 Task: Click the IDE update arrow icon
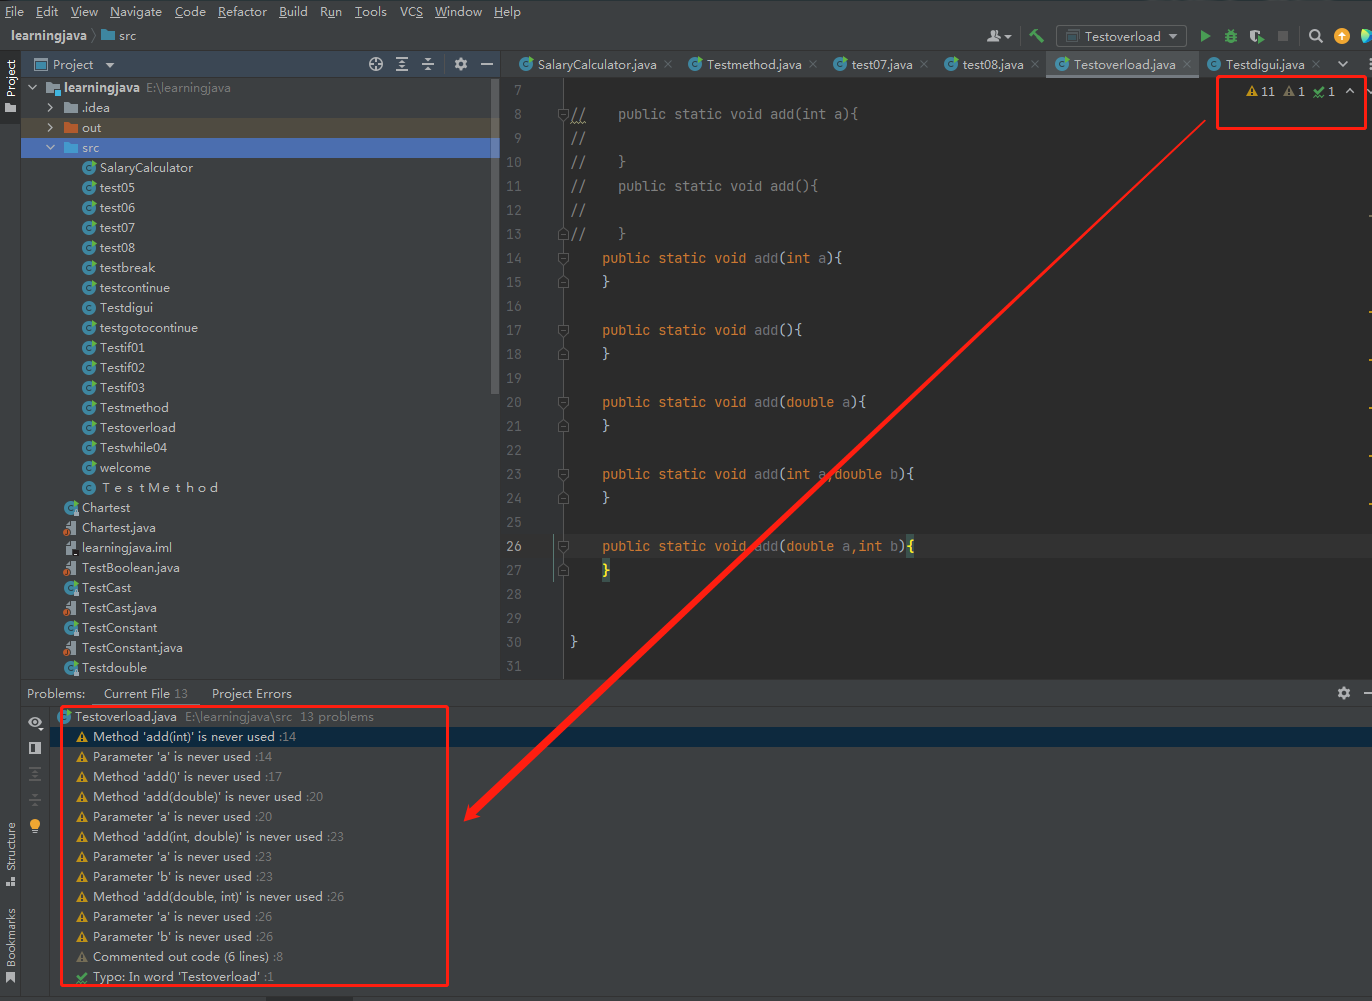(1342, 36)
